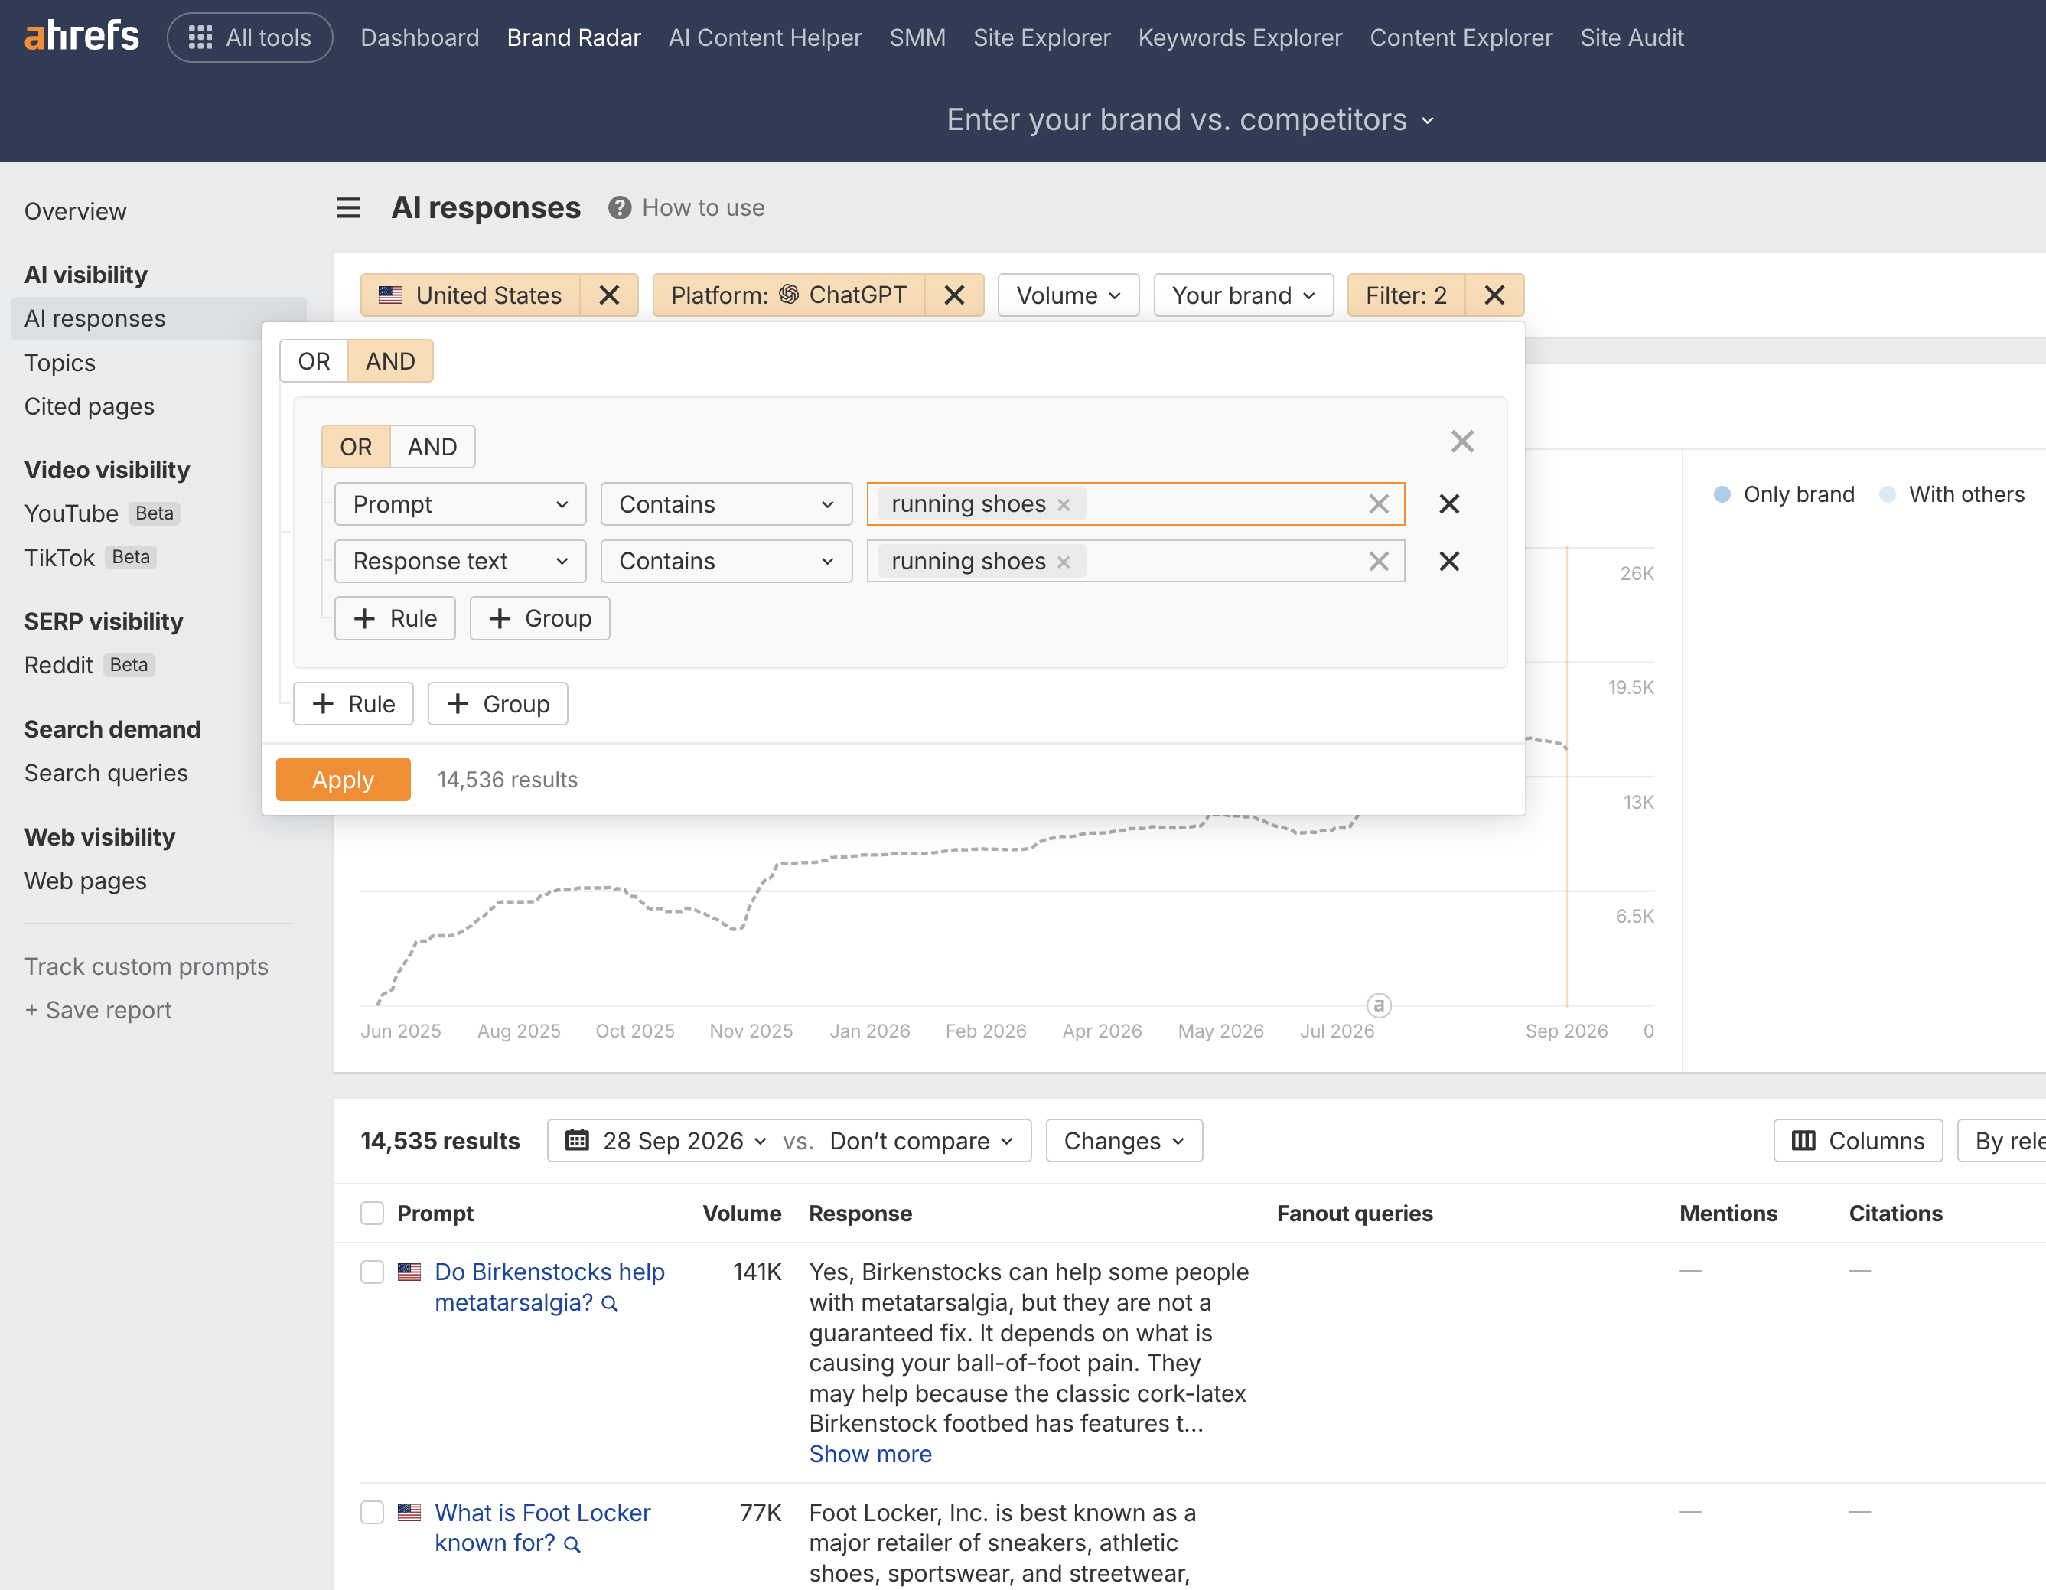
Task: Check the Birkenstocks row checkbox
Action: coord(372,1272)
